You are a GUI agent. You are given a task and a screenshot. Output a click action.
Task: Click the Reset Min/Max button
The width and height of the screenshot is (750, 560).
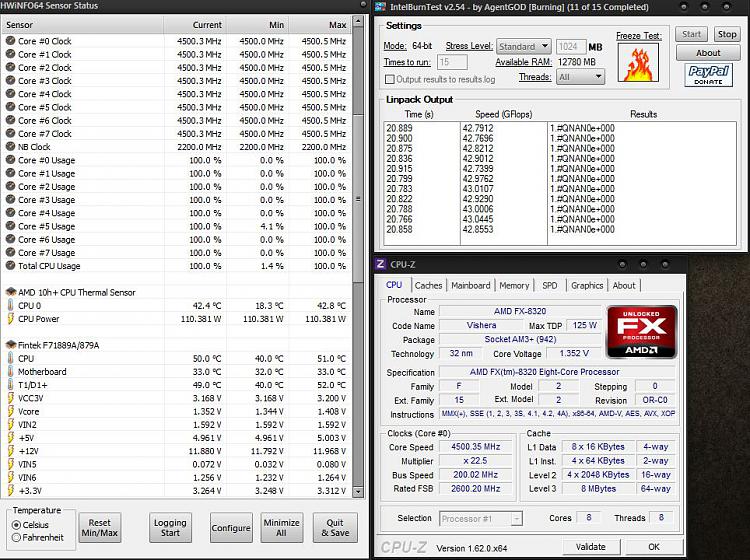(x=99, y=528)
